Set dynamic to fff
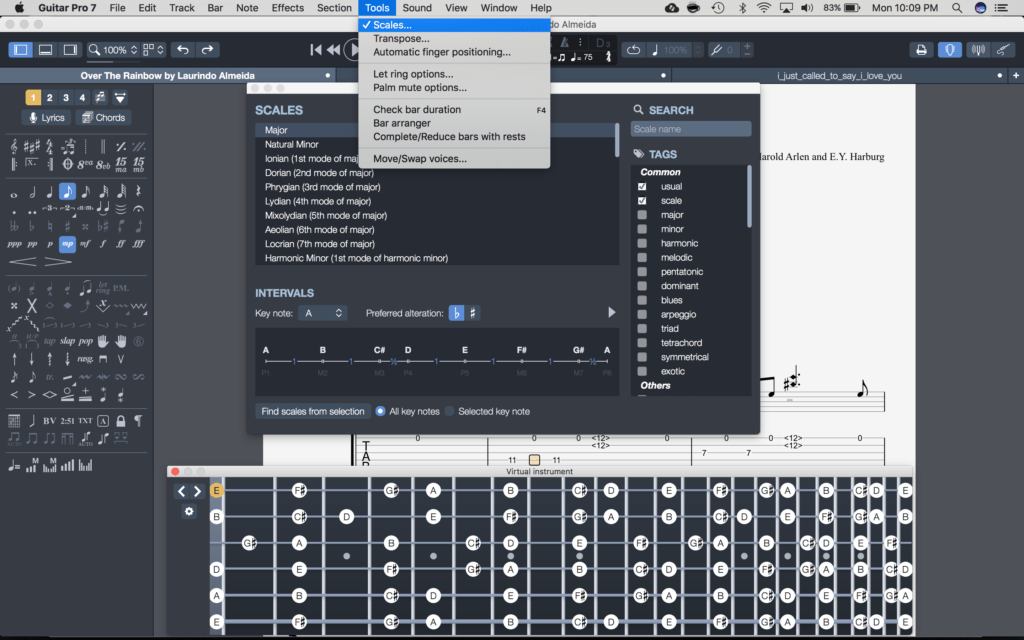Viewport: 1024px width, 640px height. pyautogui.click(x=138, y=244)
